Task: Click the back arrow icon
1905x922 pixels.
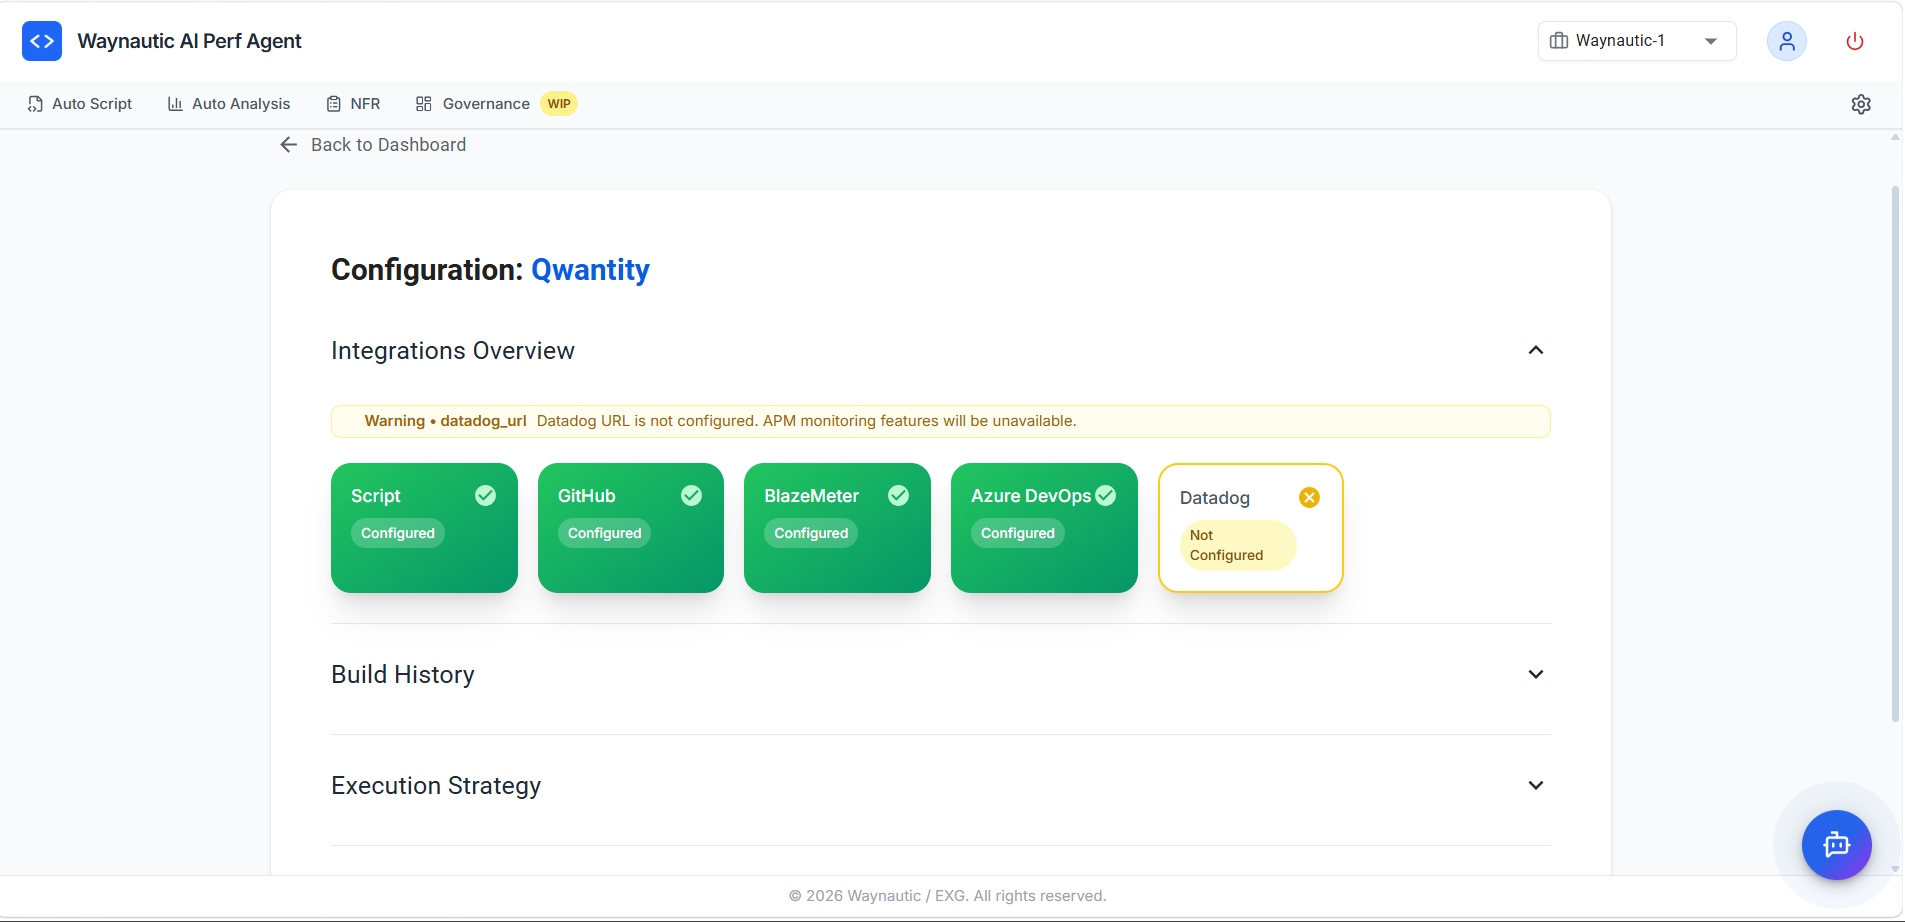Action: [289, 145]
